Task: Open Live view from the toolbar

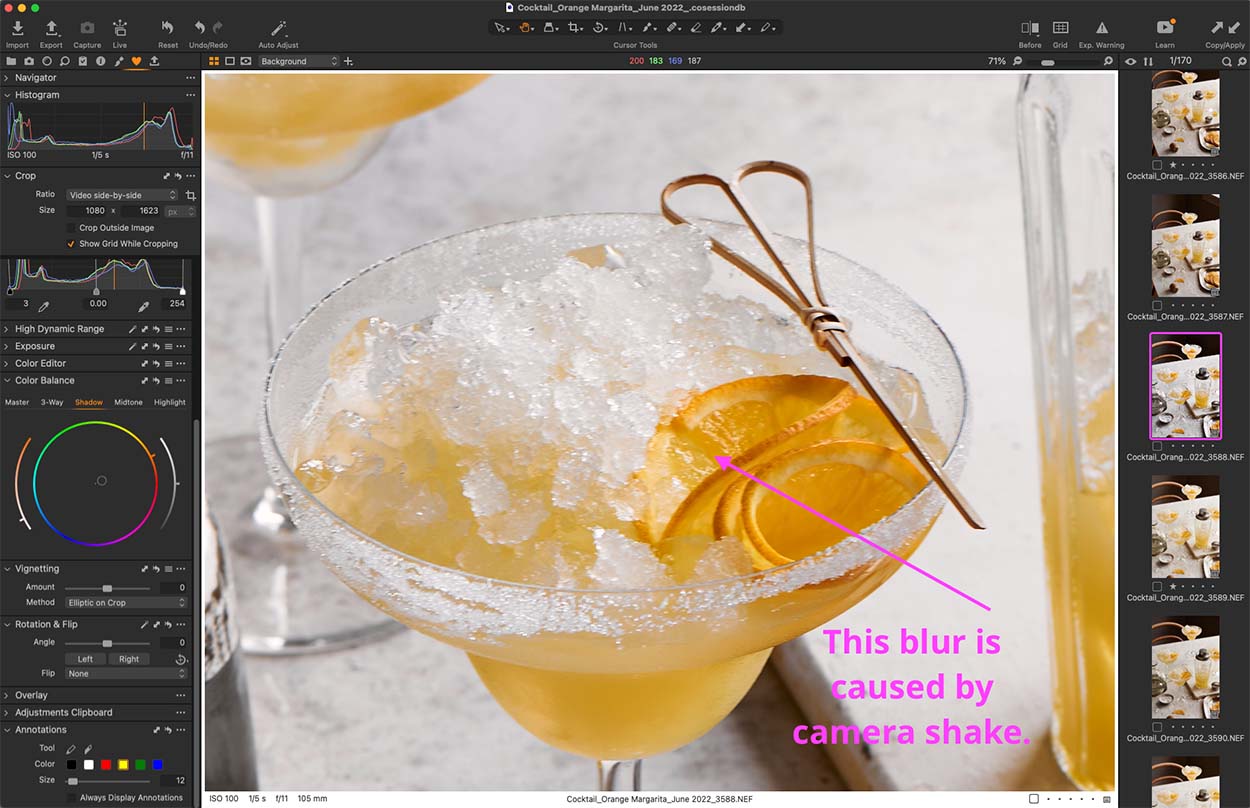Action: click(120, 28)
